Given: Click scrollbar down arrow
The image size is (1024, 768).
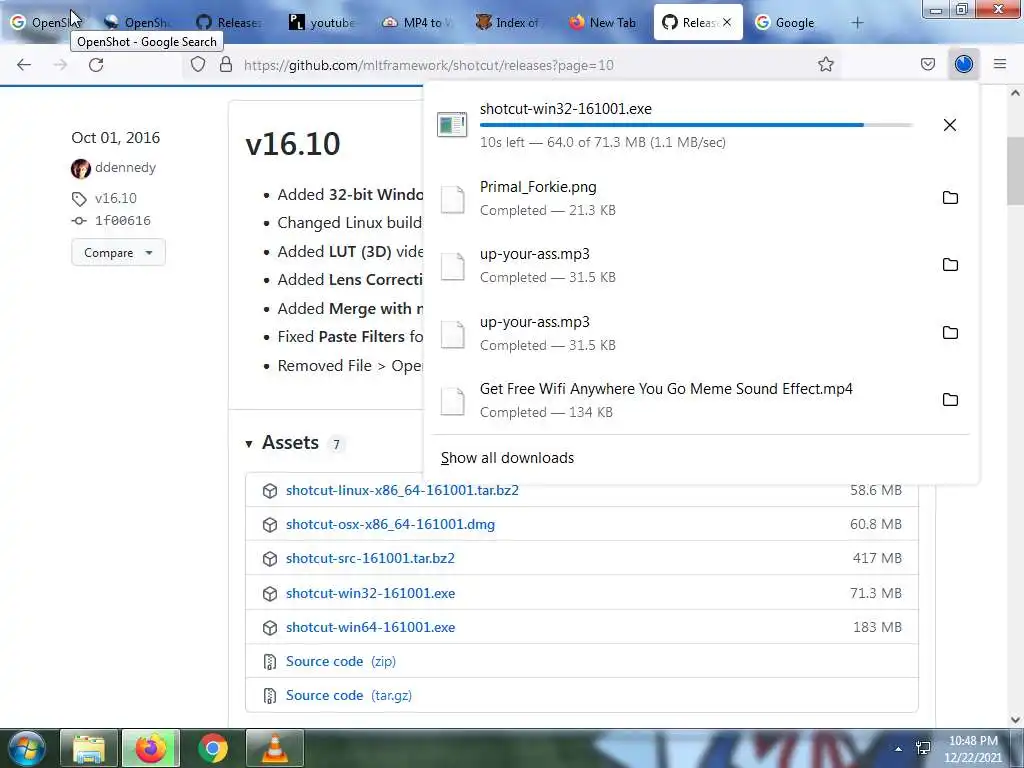Looking at the screenshot, I should [1015, 719].
